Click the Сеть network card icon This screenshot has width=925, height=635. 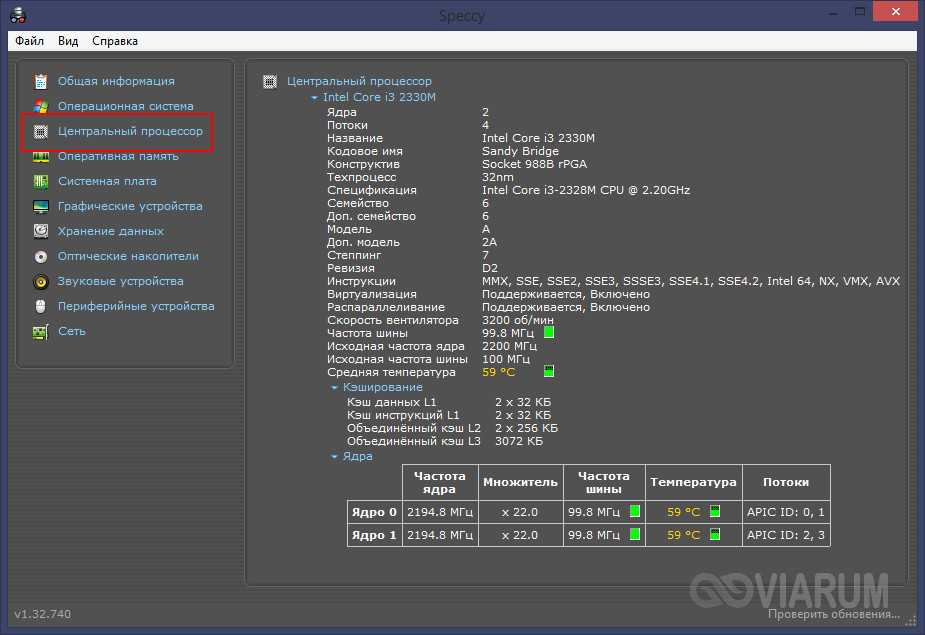[41, 331]
